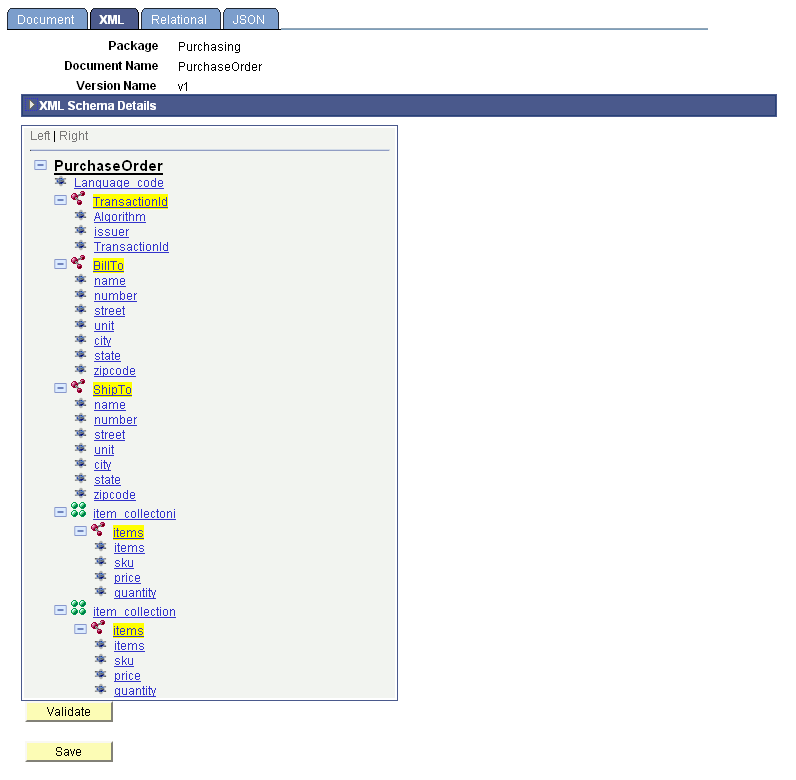
Task: Open highlighted items link under item_collectoni
Action: coord(128,533)
